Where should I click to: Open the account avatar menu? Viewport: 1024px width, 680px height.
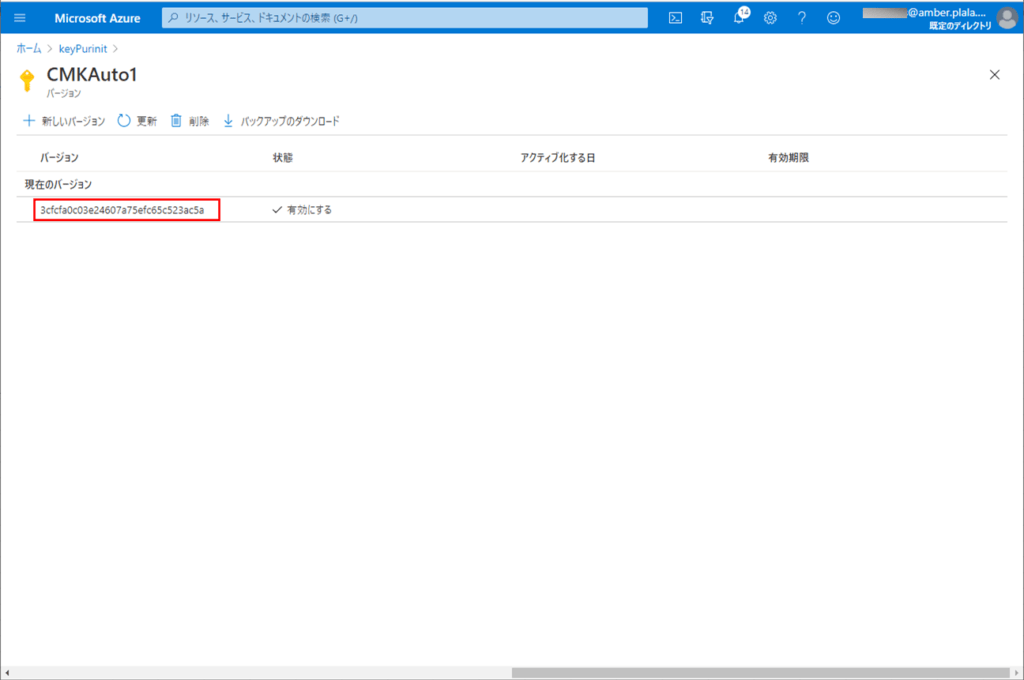coord(1006,18)
